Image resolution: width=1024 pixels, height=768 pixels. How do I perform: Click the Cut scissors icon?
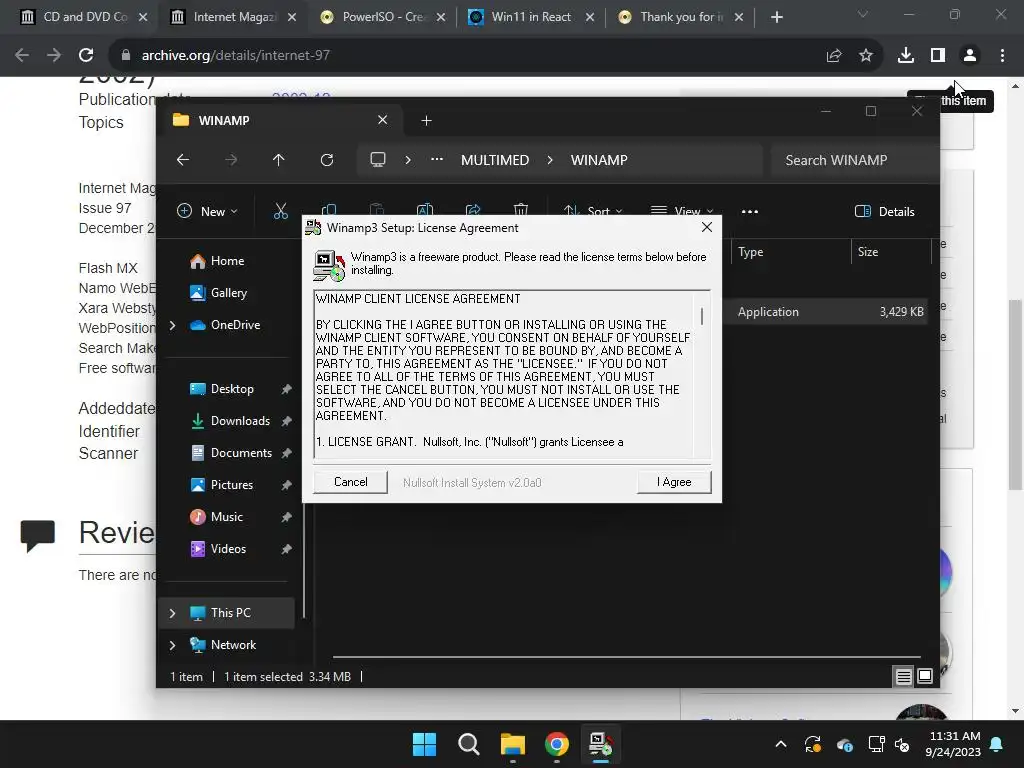point(281,211)
